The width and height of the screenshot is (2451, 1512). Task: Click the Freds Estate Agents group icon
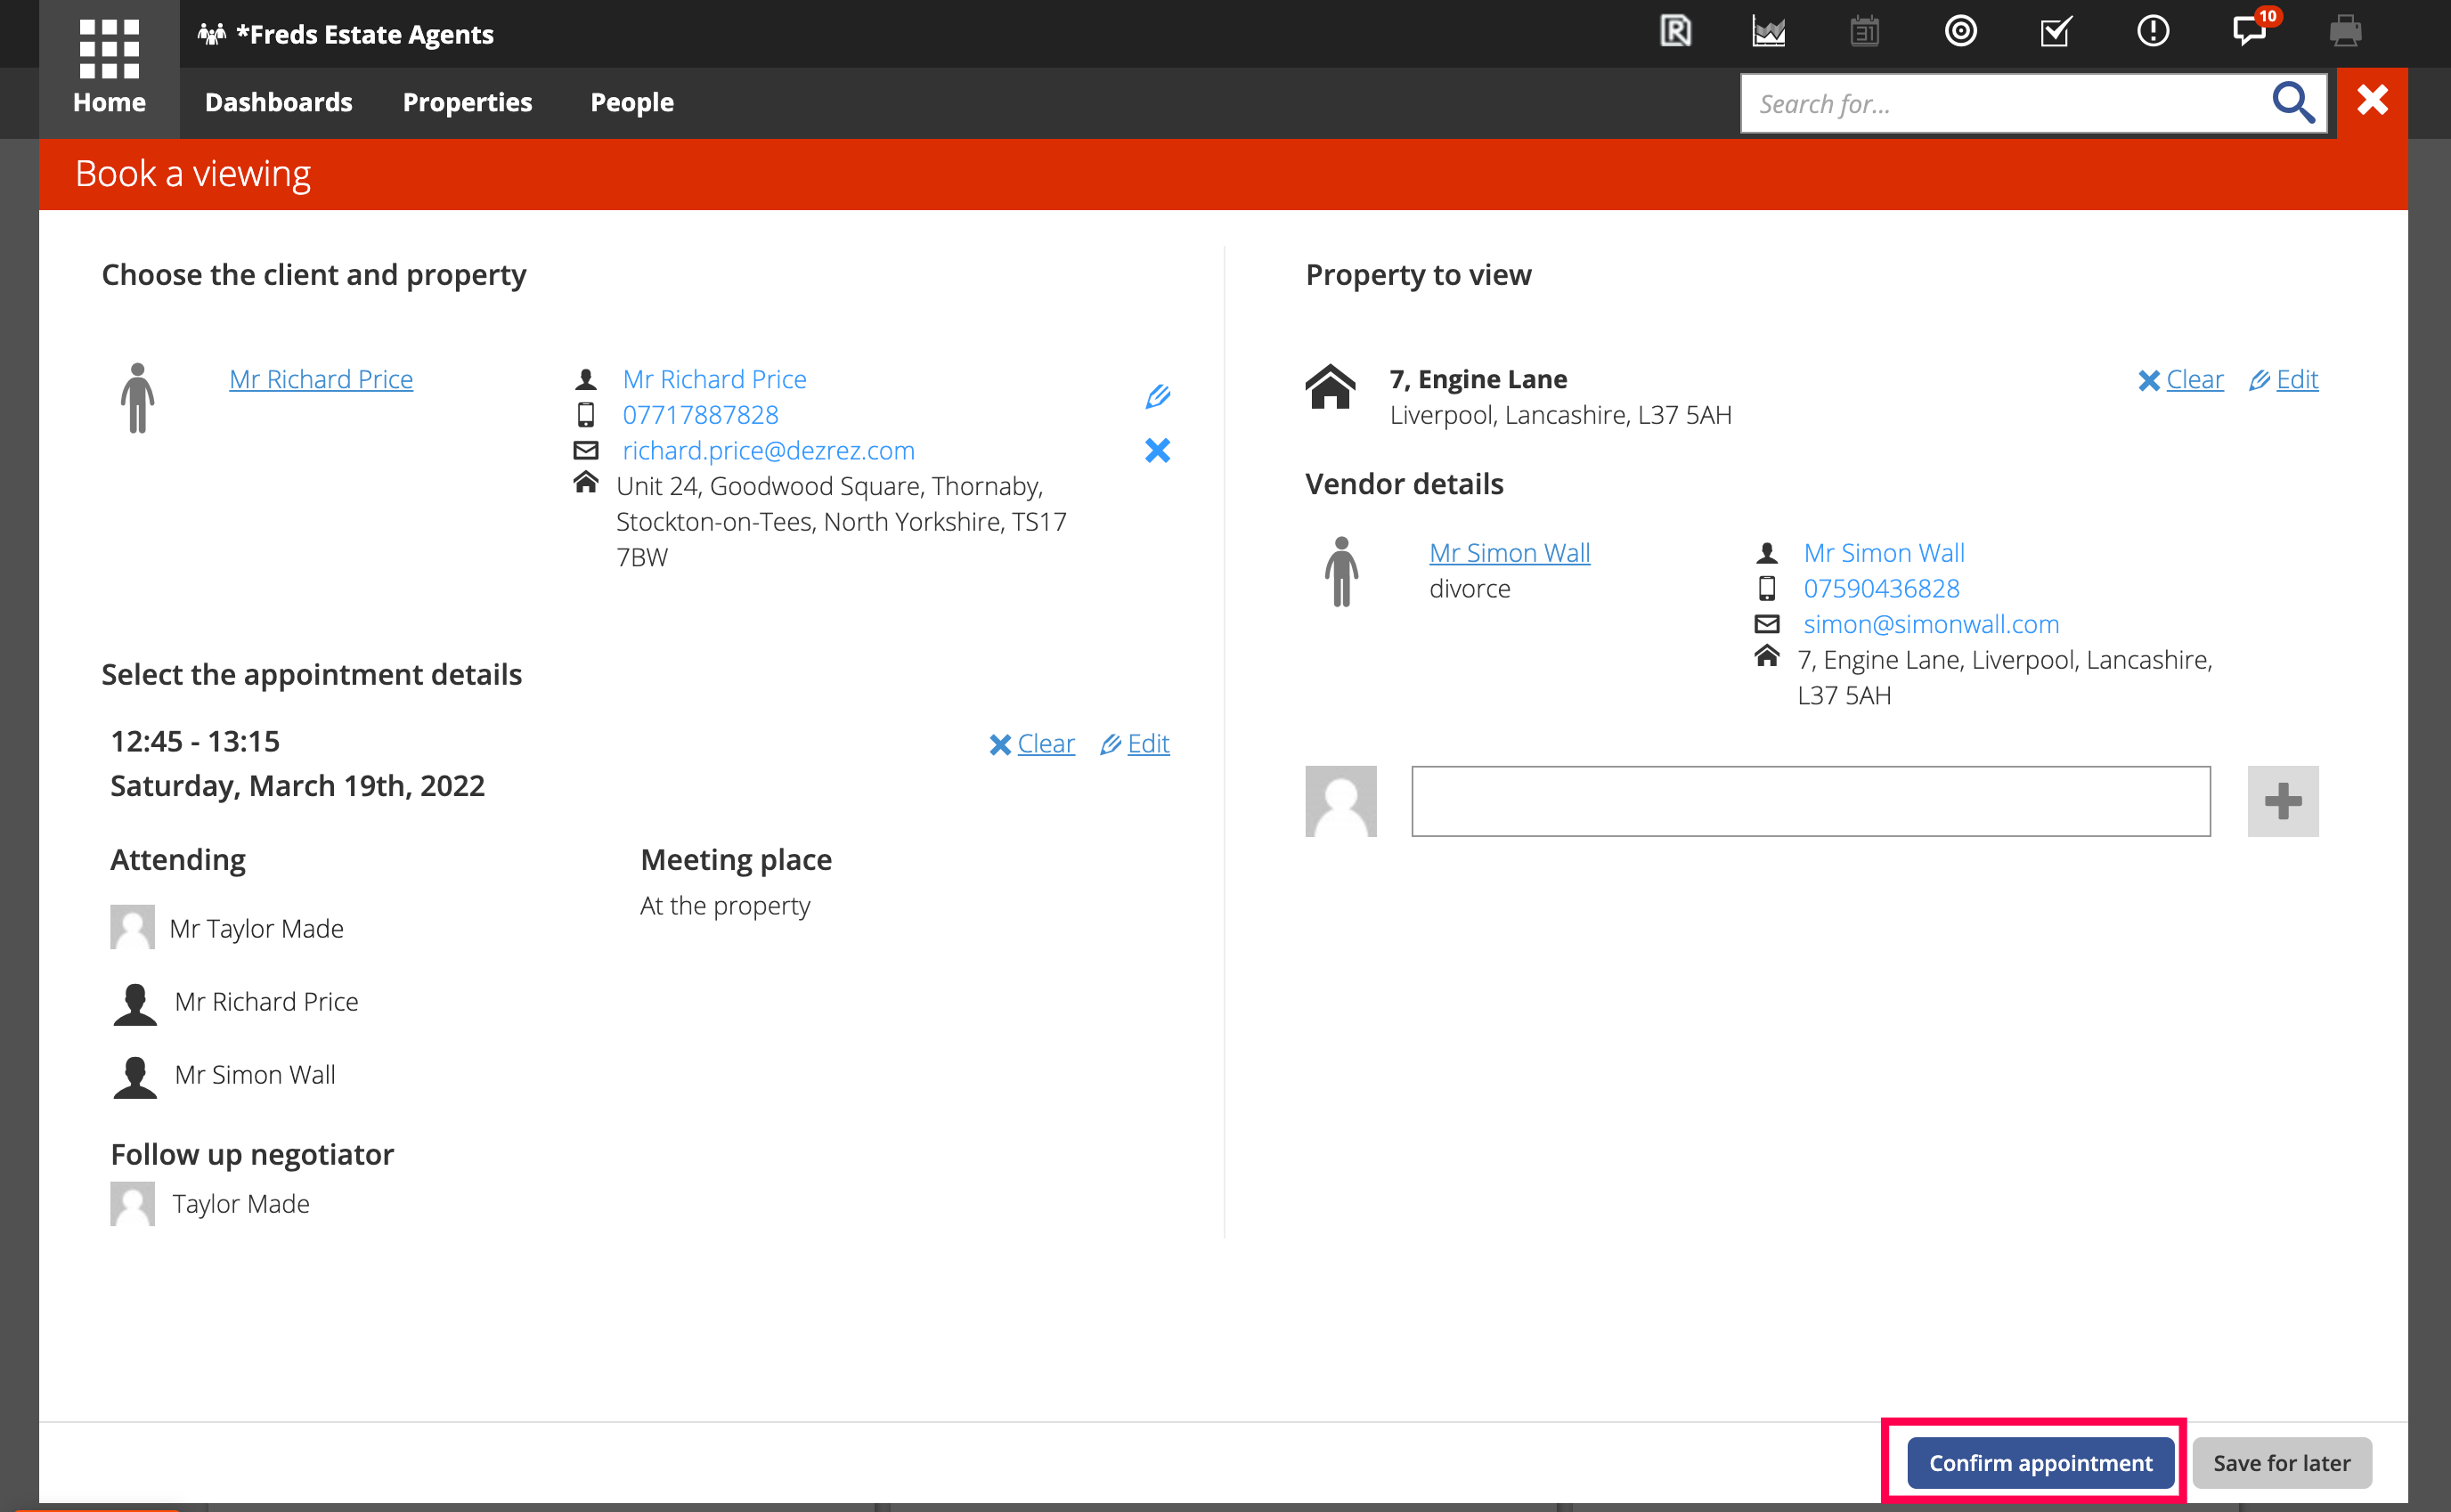(211, 34)
